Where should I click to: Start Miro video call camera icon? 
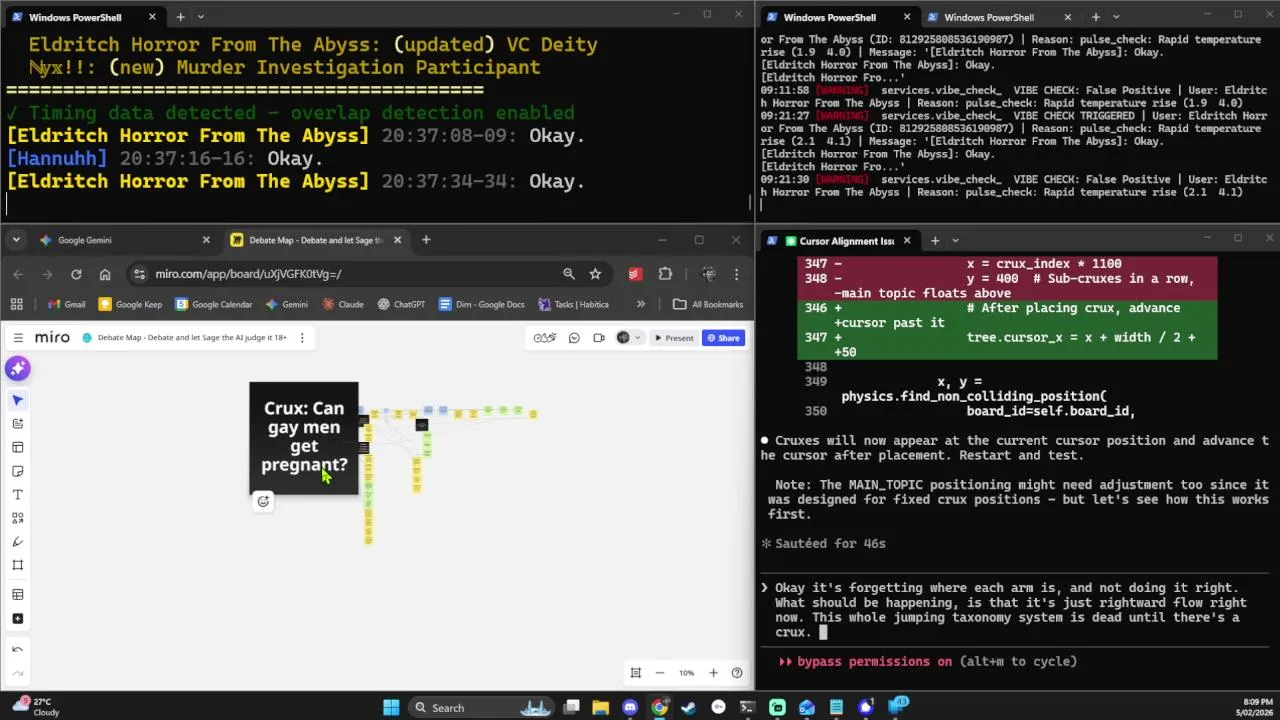pyautogui.click(x=599, y=338)
